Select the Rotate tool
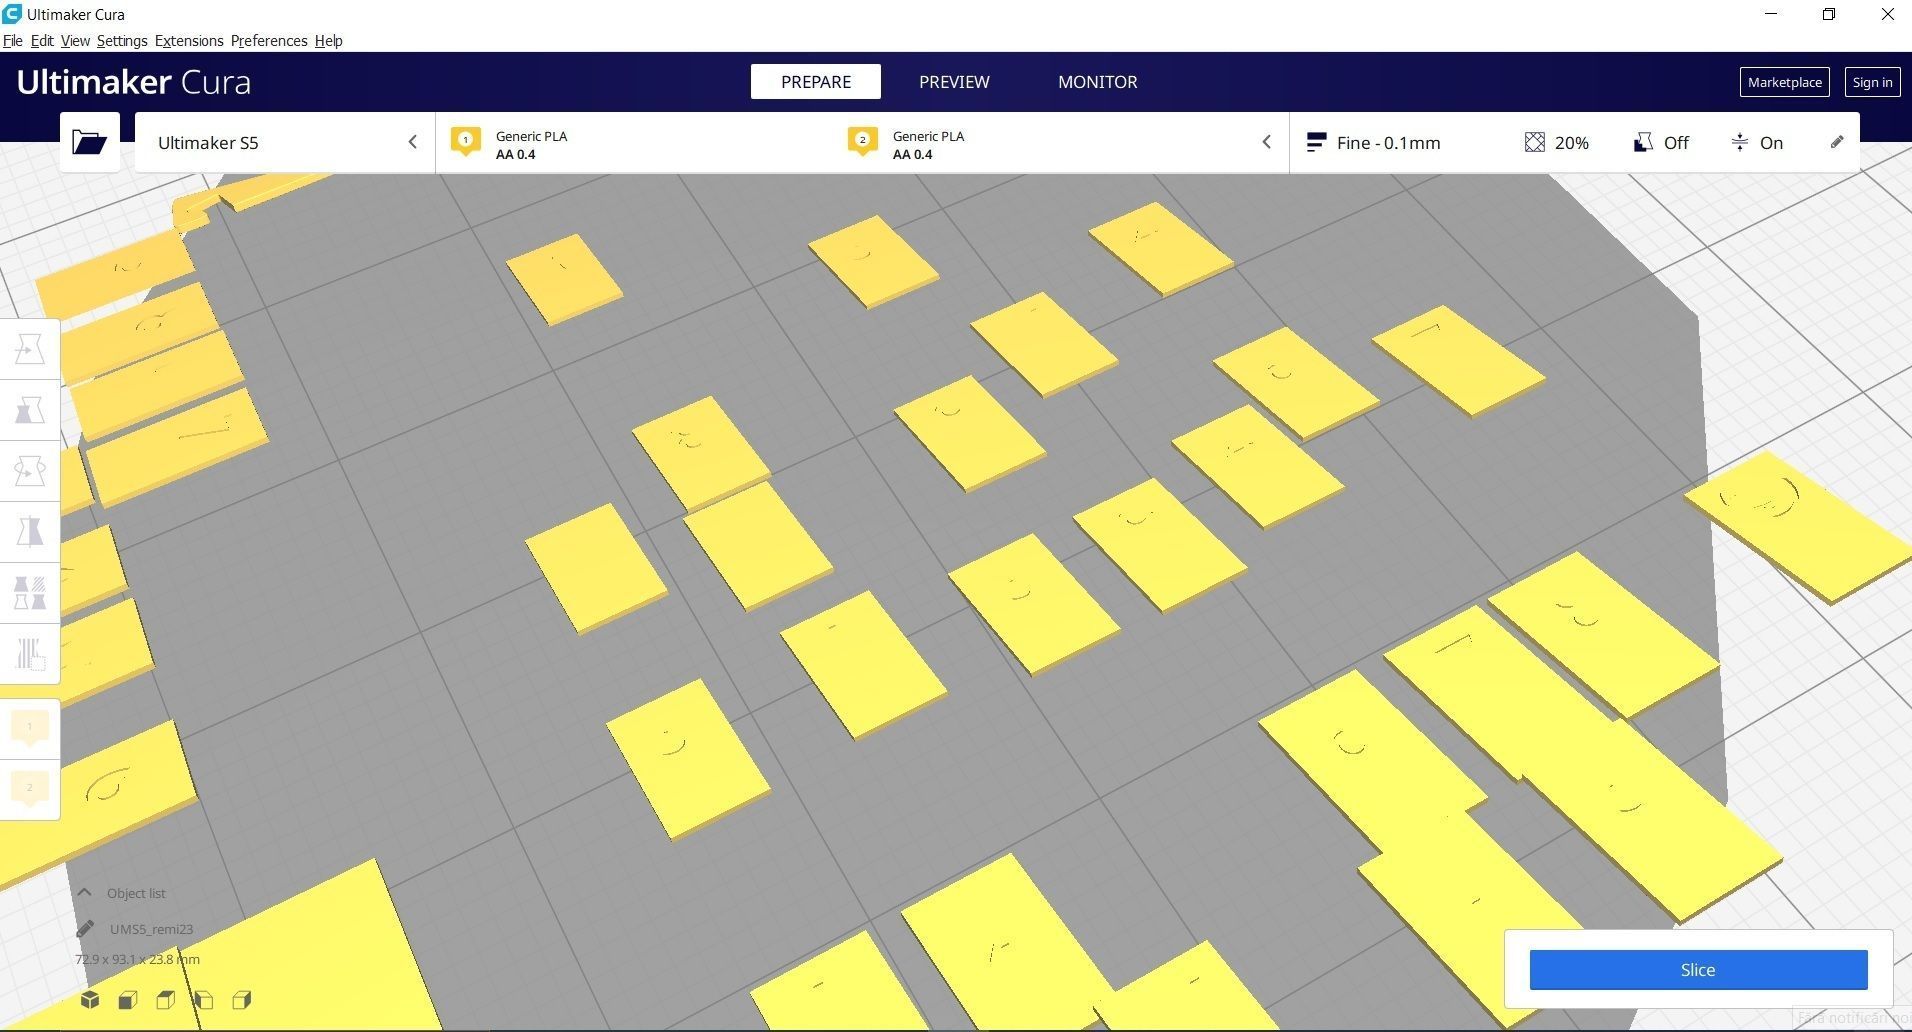 [x=30, y=471]
